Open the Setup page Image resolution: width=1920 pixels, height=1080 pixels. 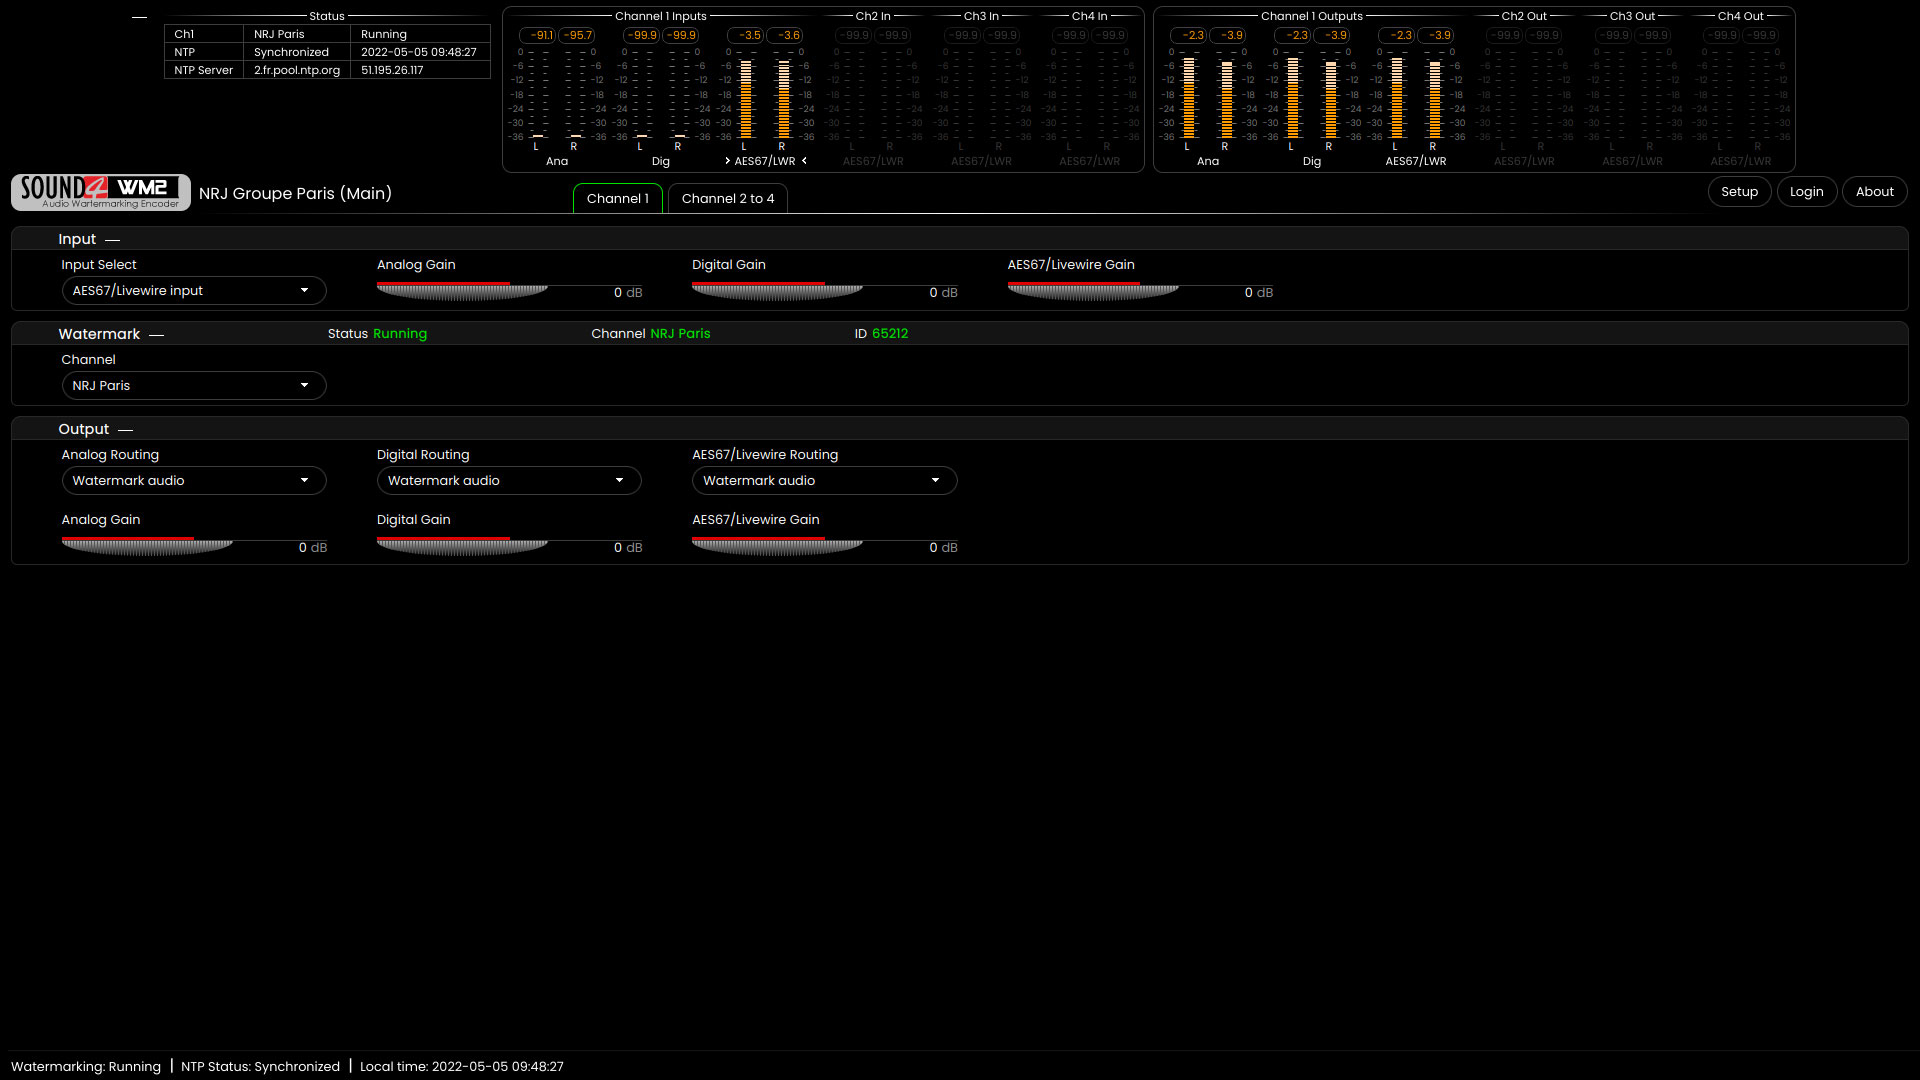point(1739,192)
